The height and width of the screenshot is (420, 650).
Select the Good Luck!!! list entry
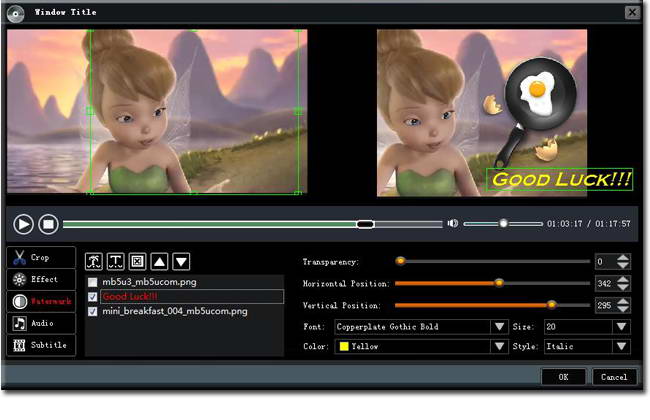pos(192,296)
